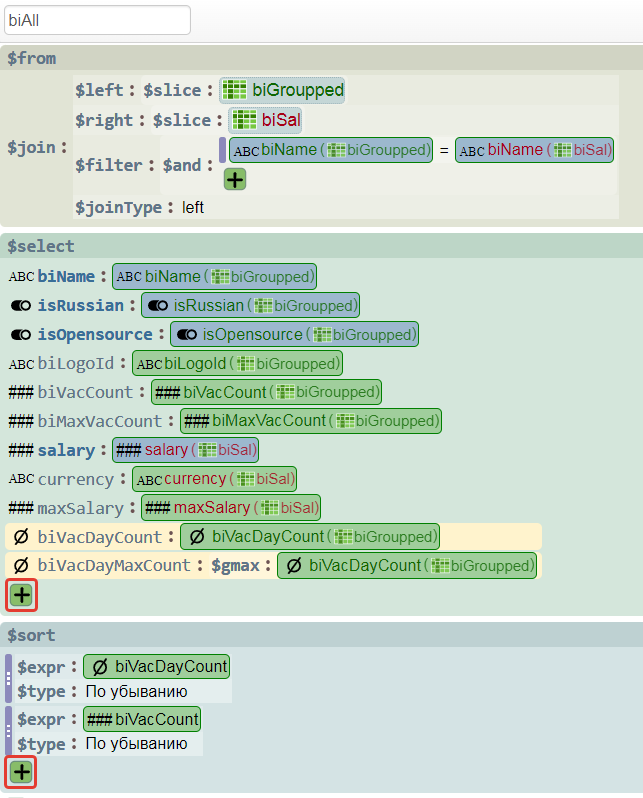Viewport: 643px width, 798px height.
Task: Open the $type dropdown for the biVacDayCount sort
Action: tap(135, 692)
